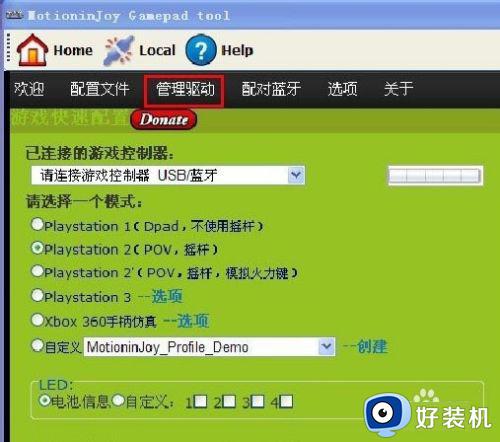Click the Home house icon

tap(32, 50)
